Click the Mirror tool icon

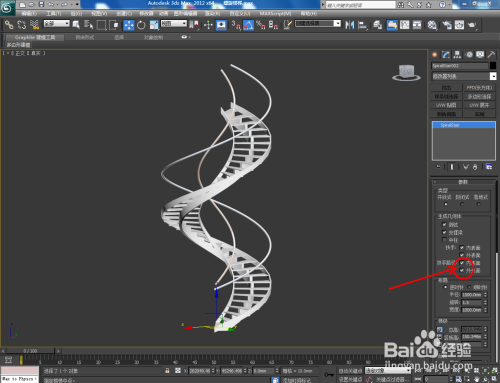click(350, 25)
